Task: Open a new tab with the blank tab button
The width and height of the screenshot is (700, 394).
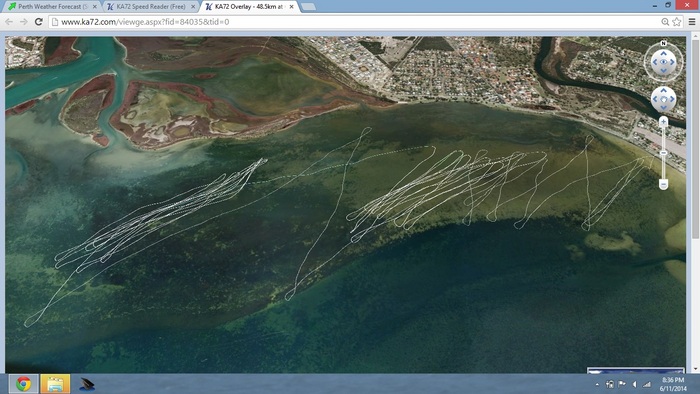Action: coord(308,7)
